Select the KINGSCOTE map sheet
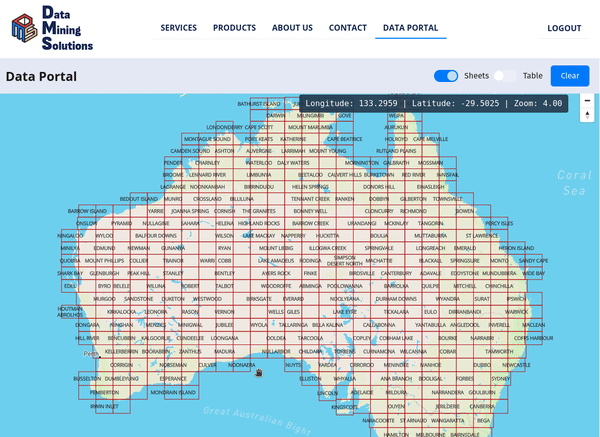 [345, 407]
